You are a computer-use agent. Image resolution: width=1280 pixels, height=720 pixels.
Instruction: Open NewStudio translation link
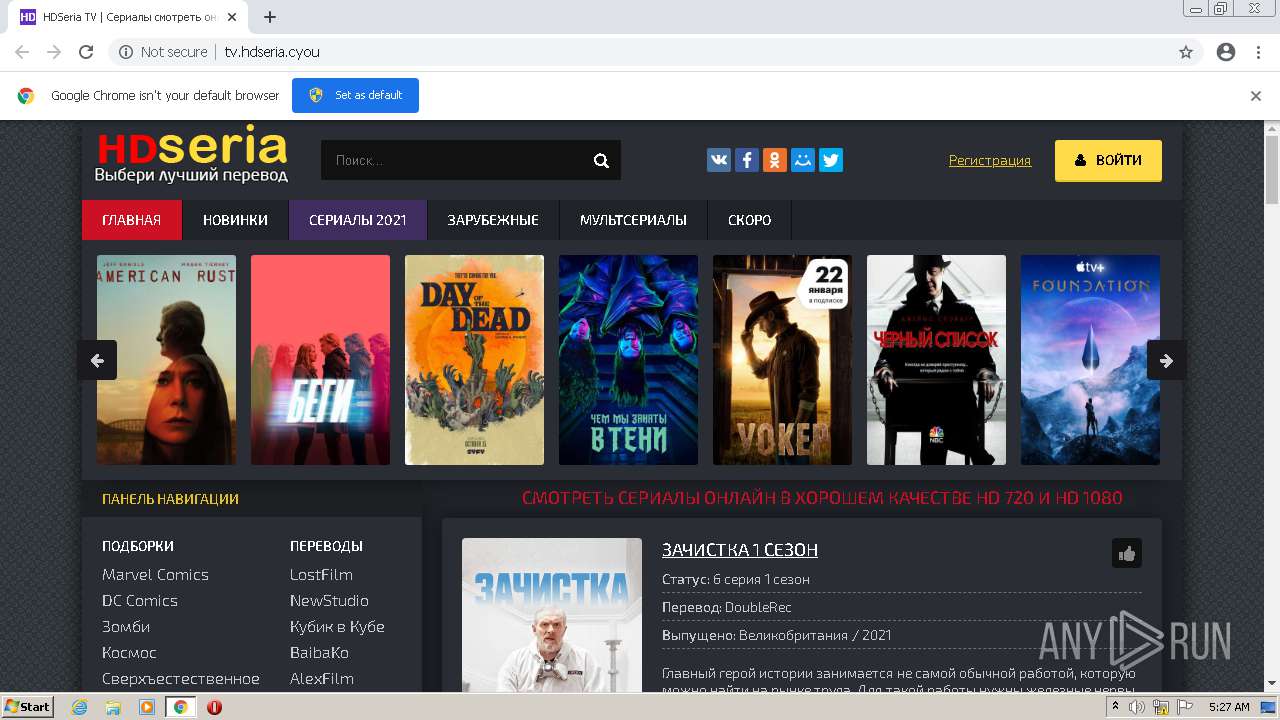coord(329,601)
